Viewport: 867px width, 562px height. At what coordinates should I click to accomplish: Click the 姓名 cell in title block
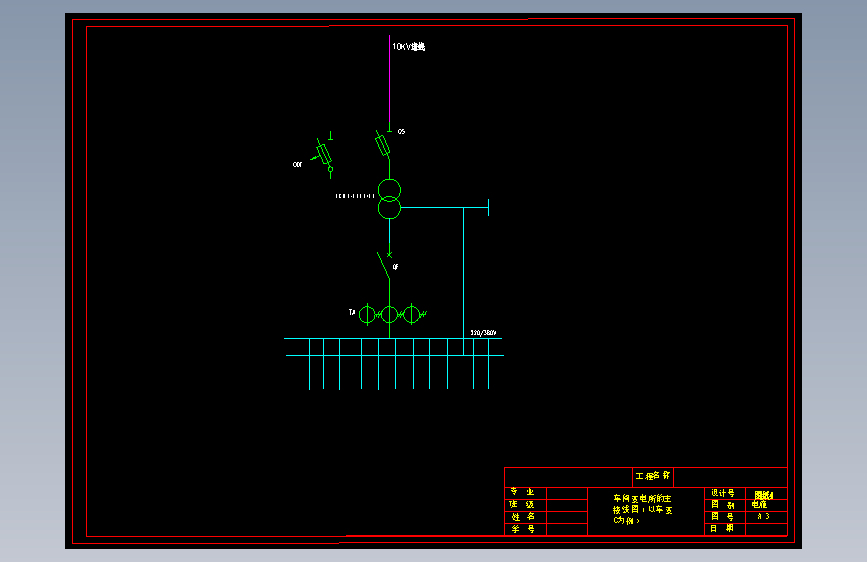[525, 517]
